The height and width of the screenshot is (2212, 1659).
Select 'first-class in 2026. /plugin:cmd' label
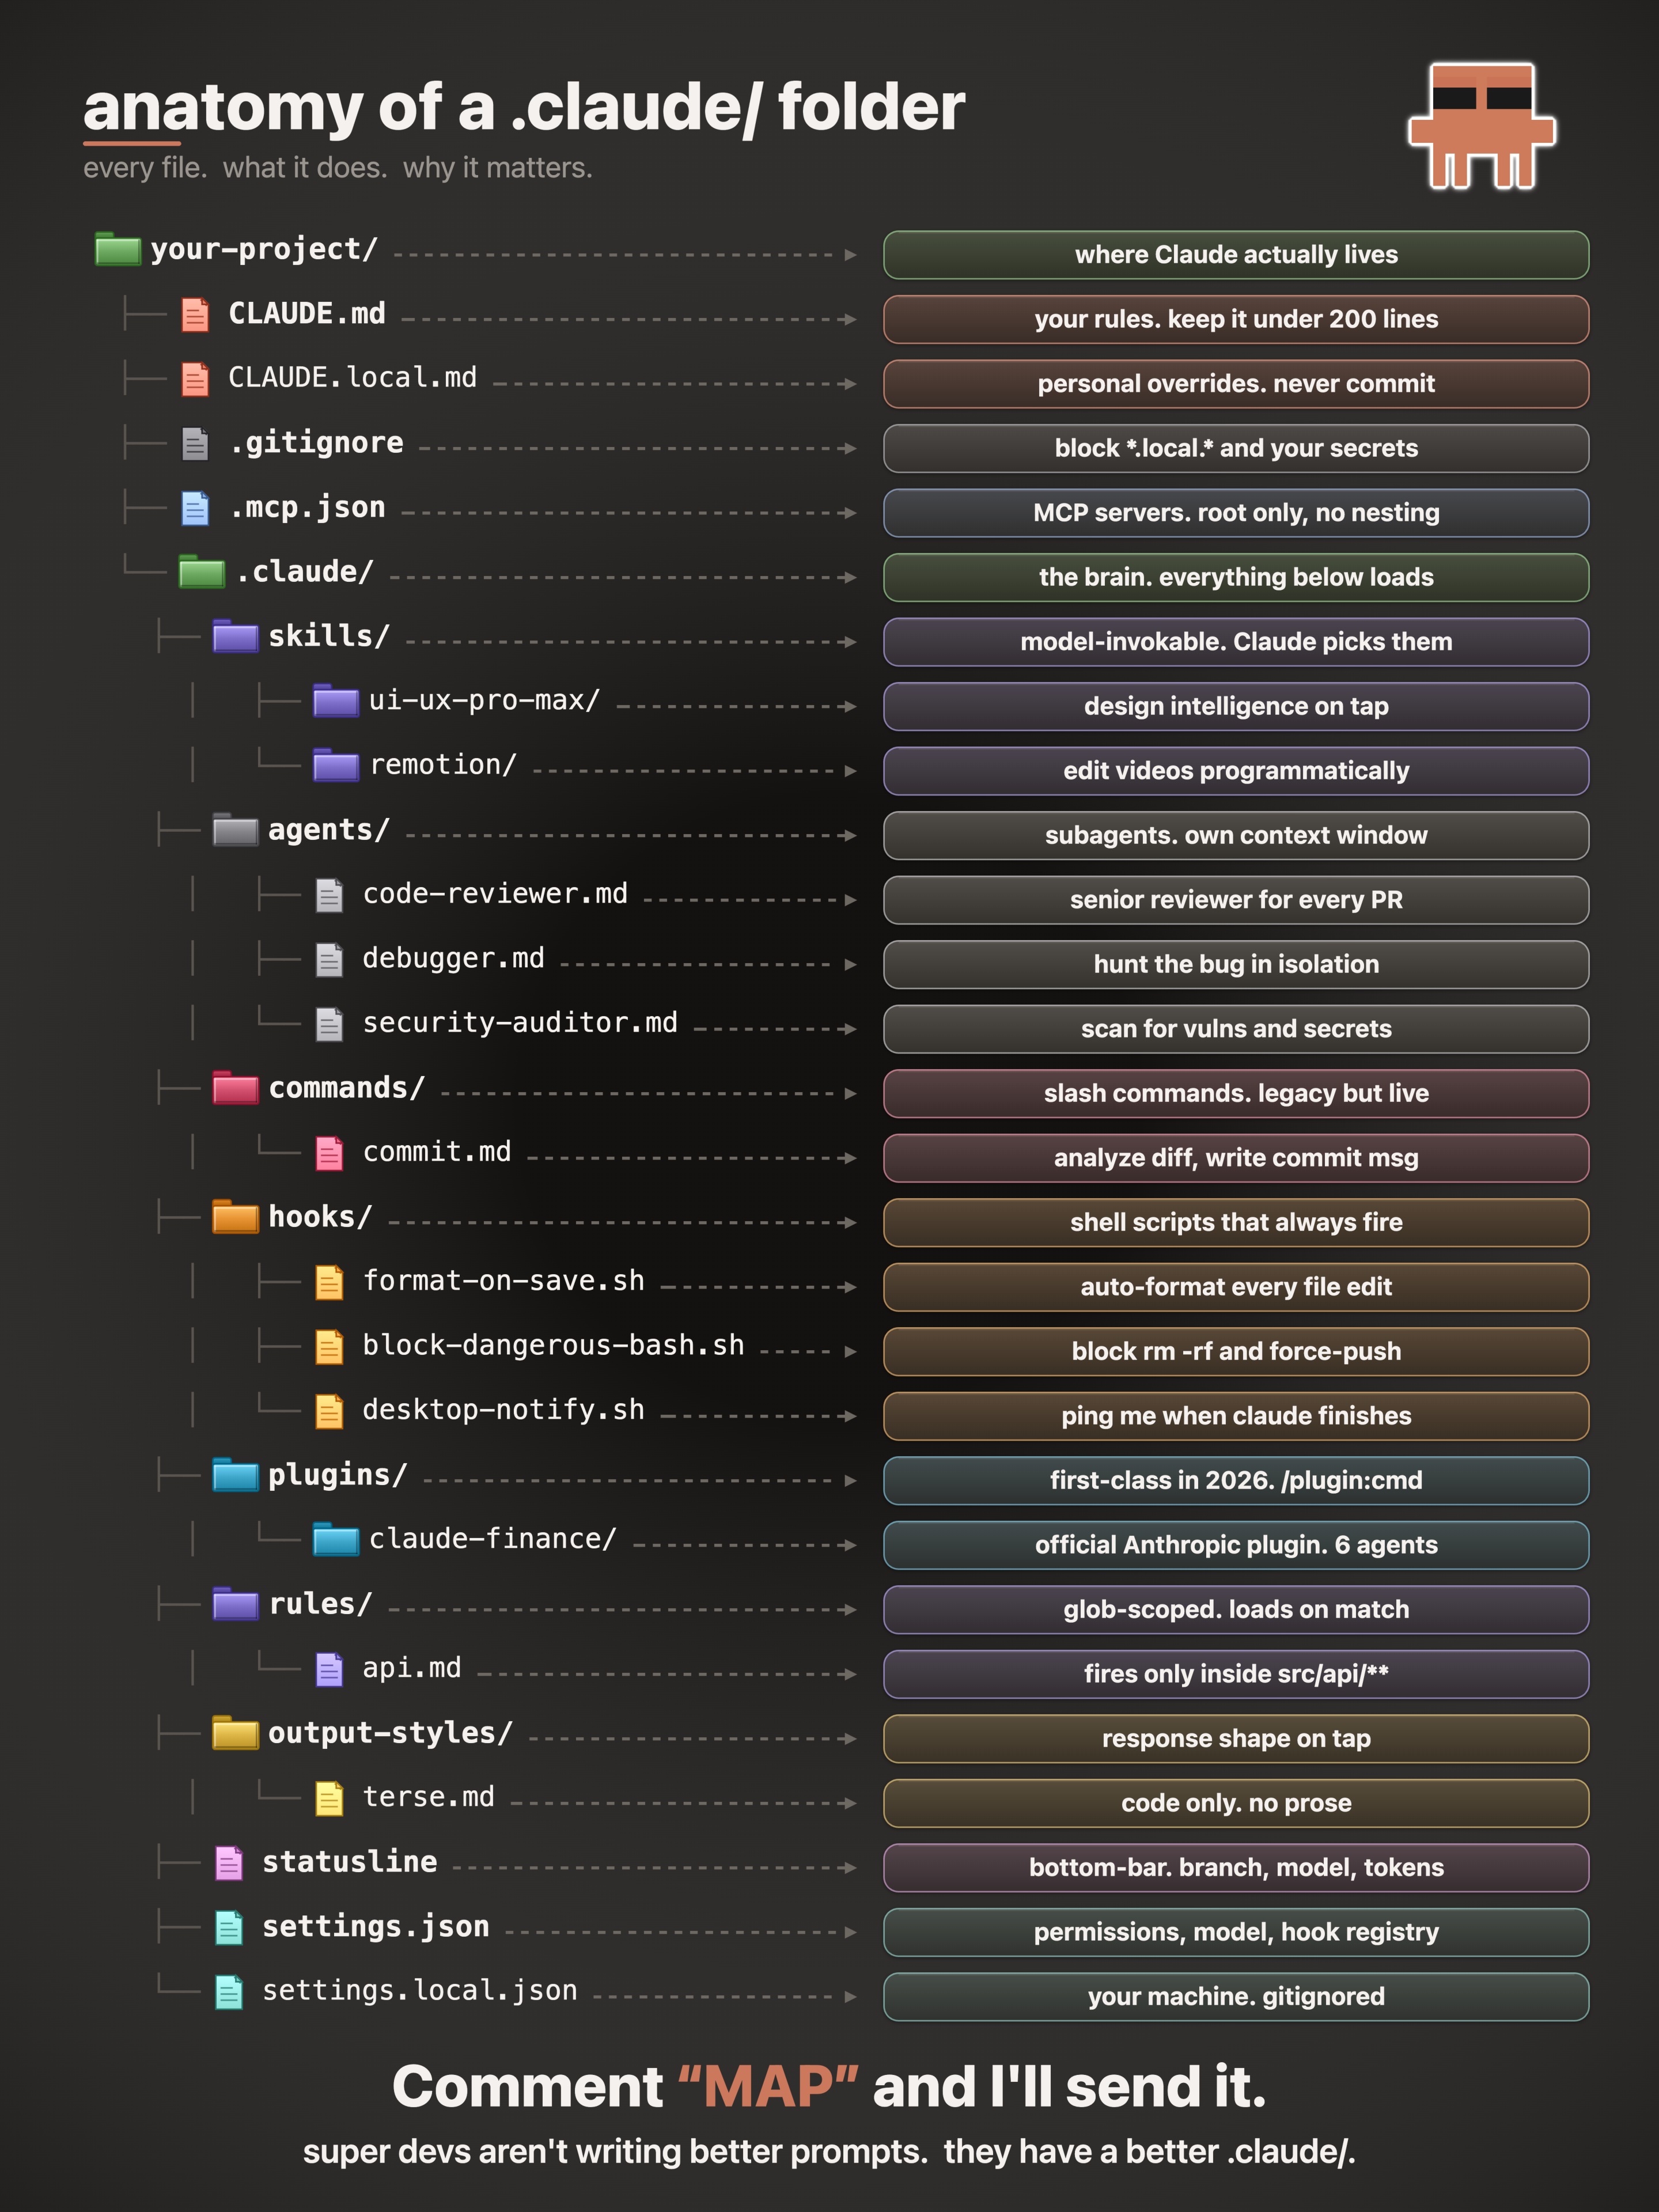(1236, 1480)
